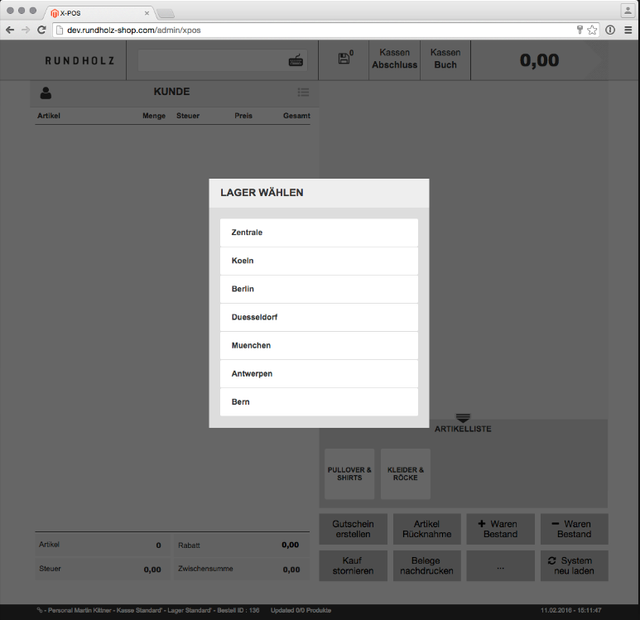Image resolution: width=640 pixels, height=620 pixels.
Task: Collapse the Artikelliste panel handle
Action: click(462, 418)
